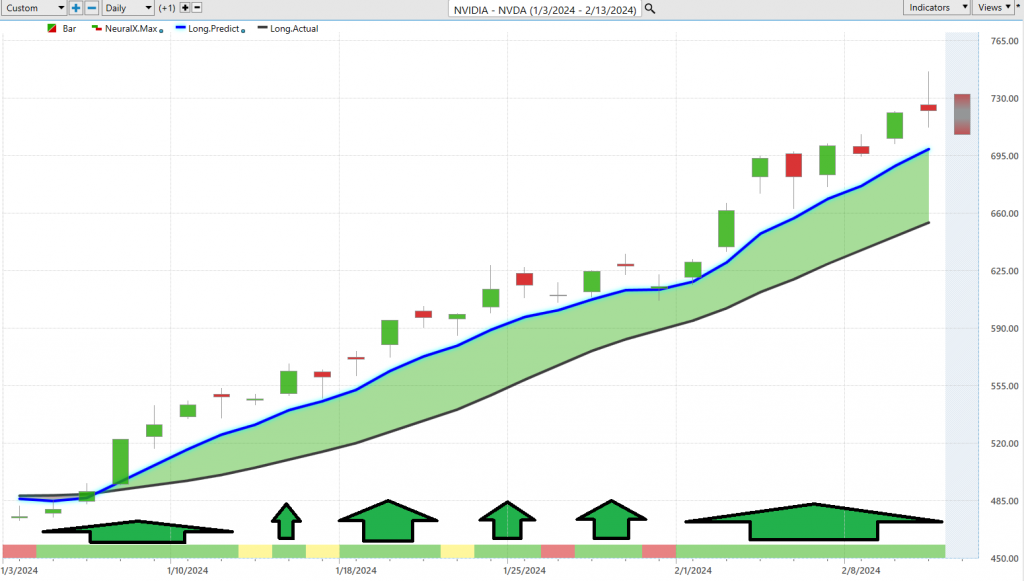Click the black plus beside (+1)
The height and width of the screenshot is (581, 1024).
click(x=185, y=8)
